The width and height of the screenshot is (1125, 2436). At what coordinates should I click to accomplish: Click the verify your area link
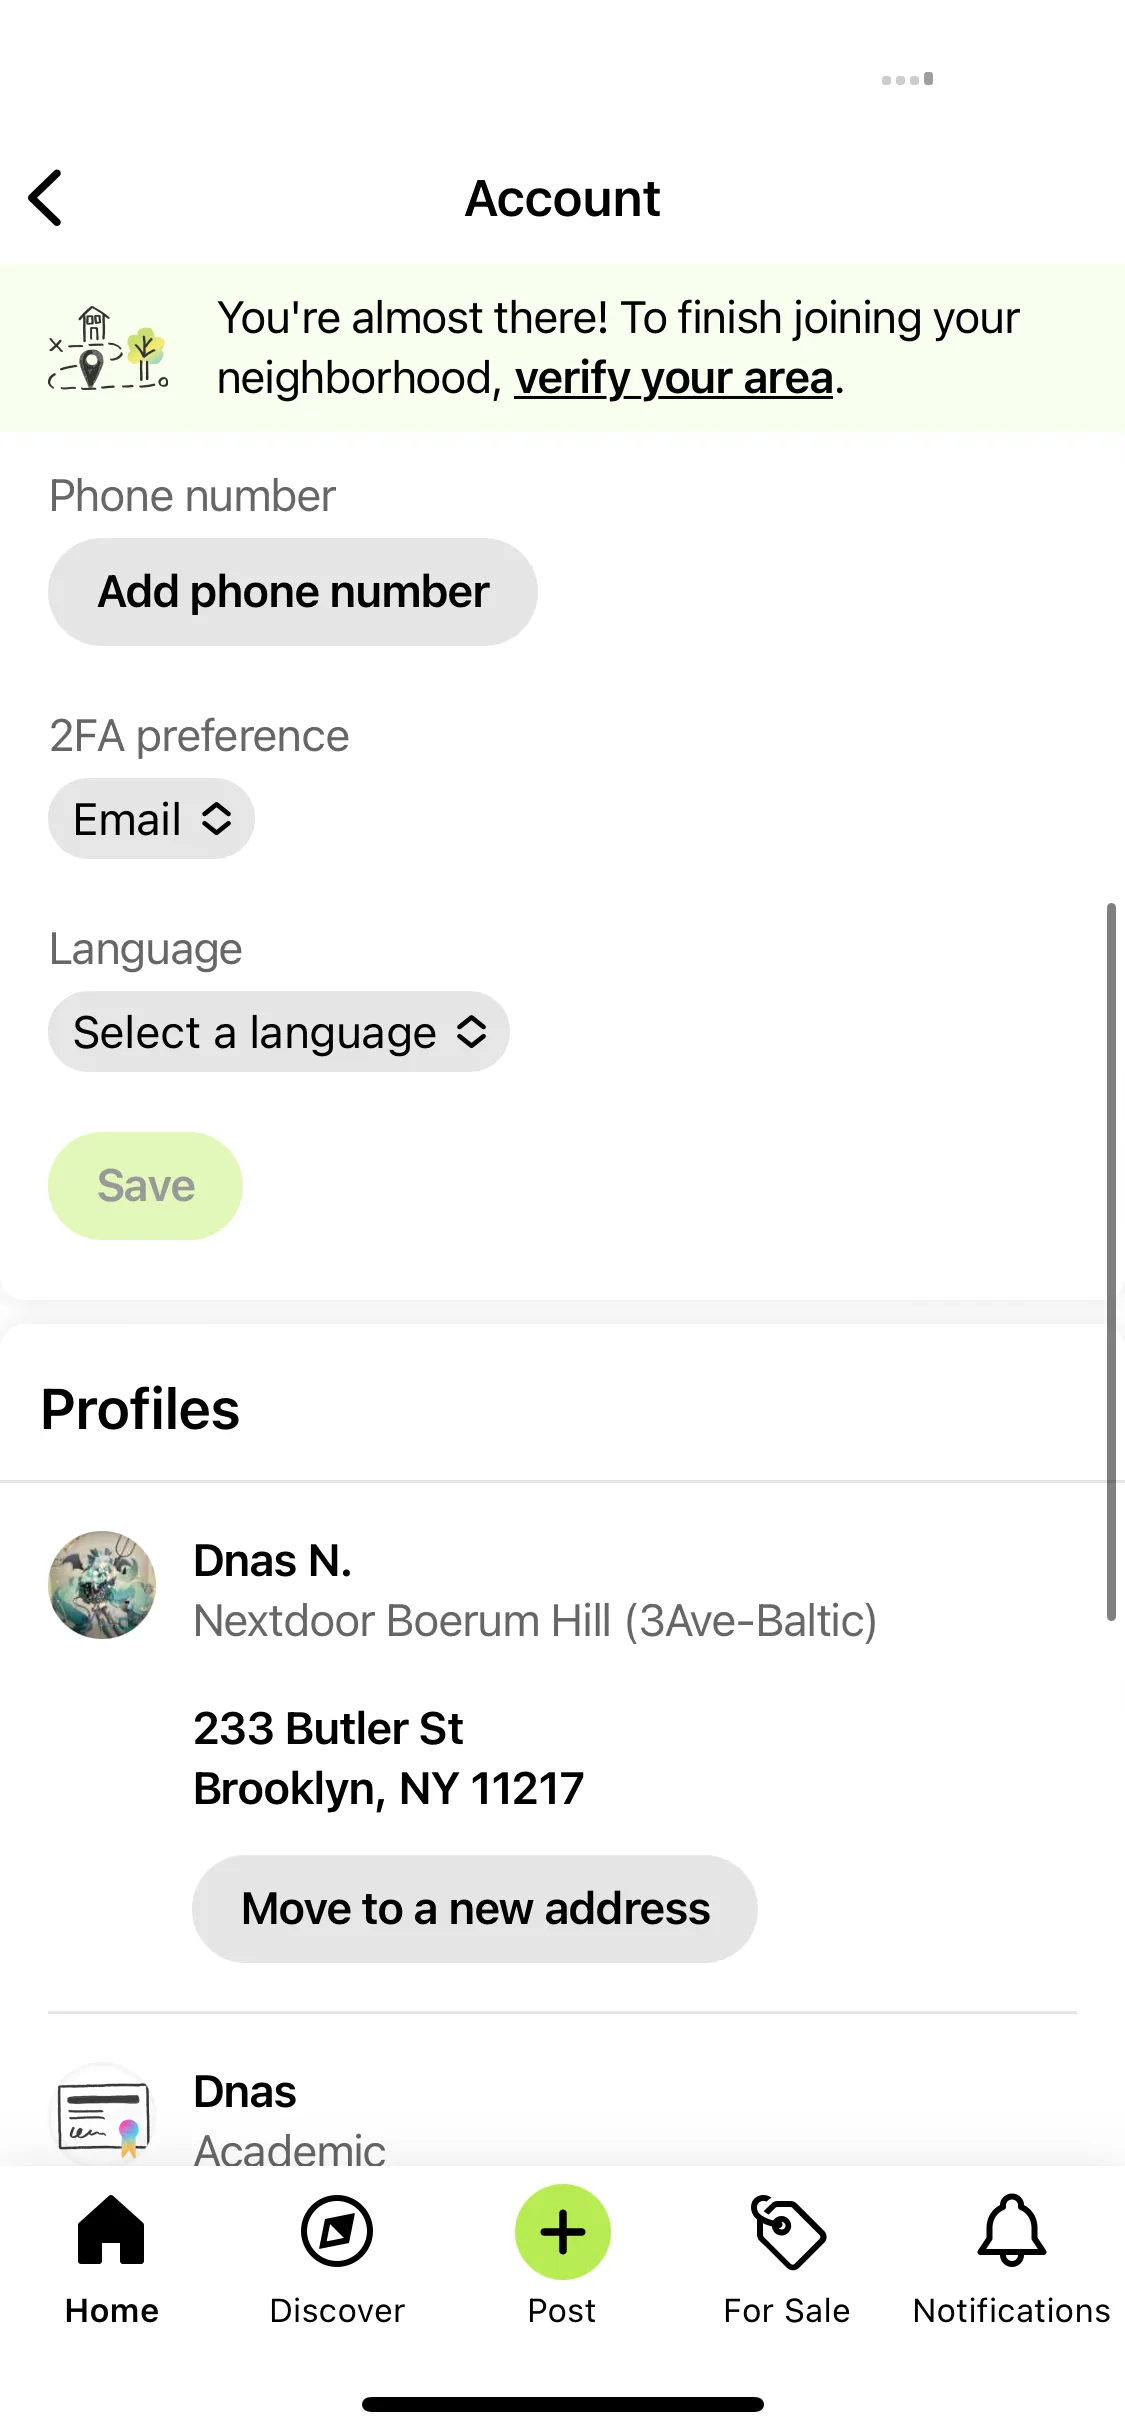(674, 379)
